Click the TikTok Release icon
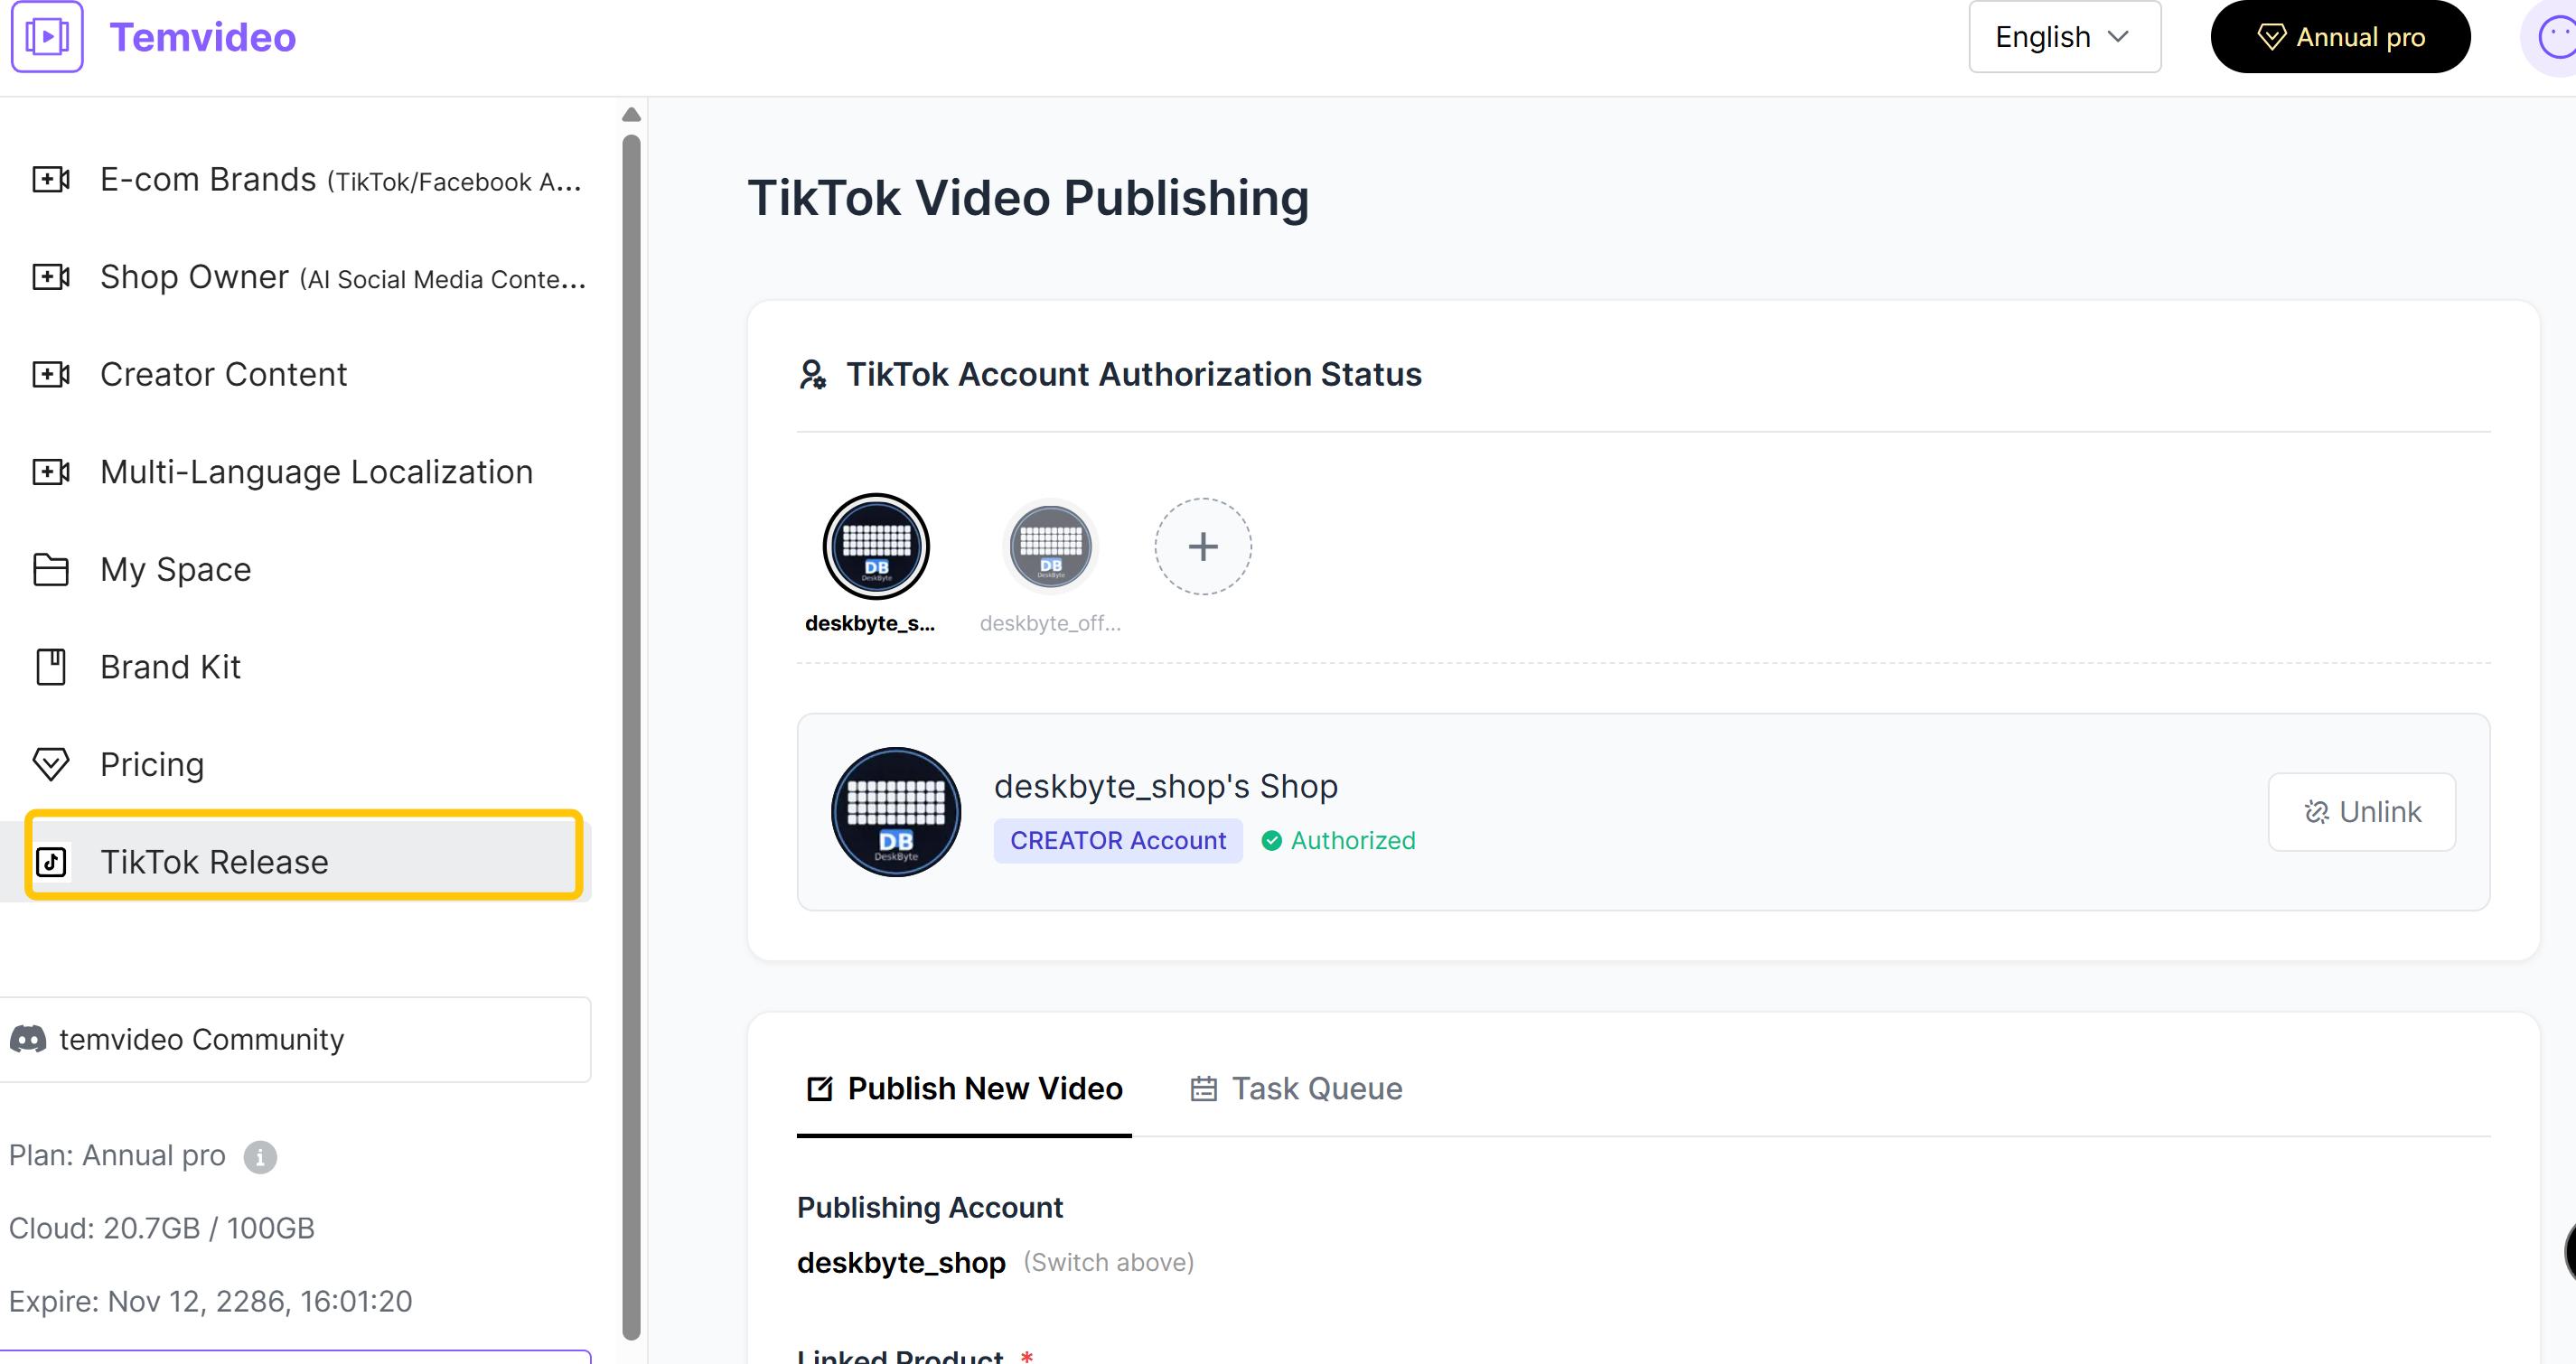 (x=51, y=862)
